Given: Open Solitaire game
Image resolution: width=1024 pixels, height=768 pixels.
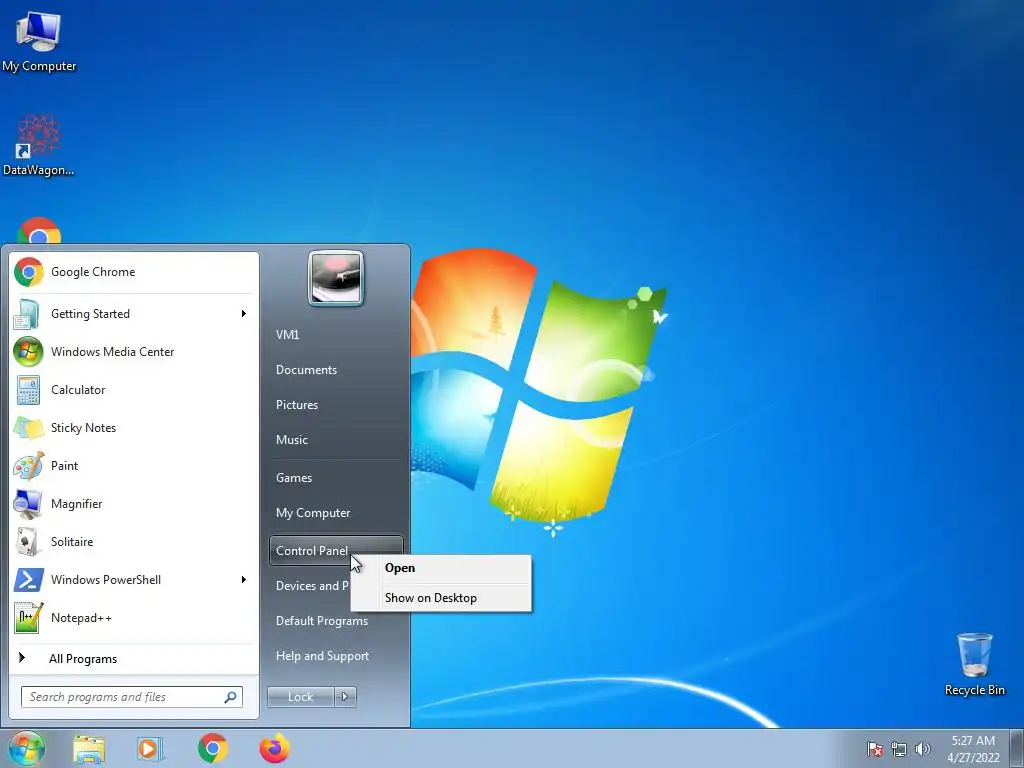Looking at the screenshot, I should tap(134, 541).
